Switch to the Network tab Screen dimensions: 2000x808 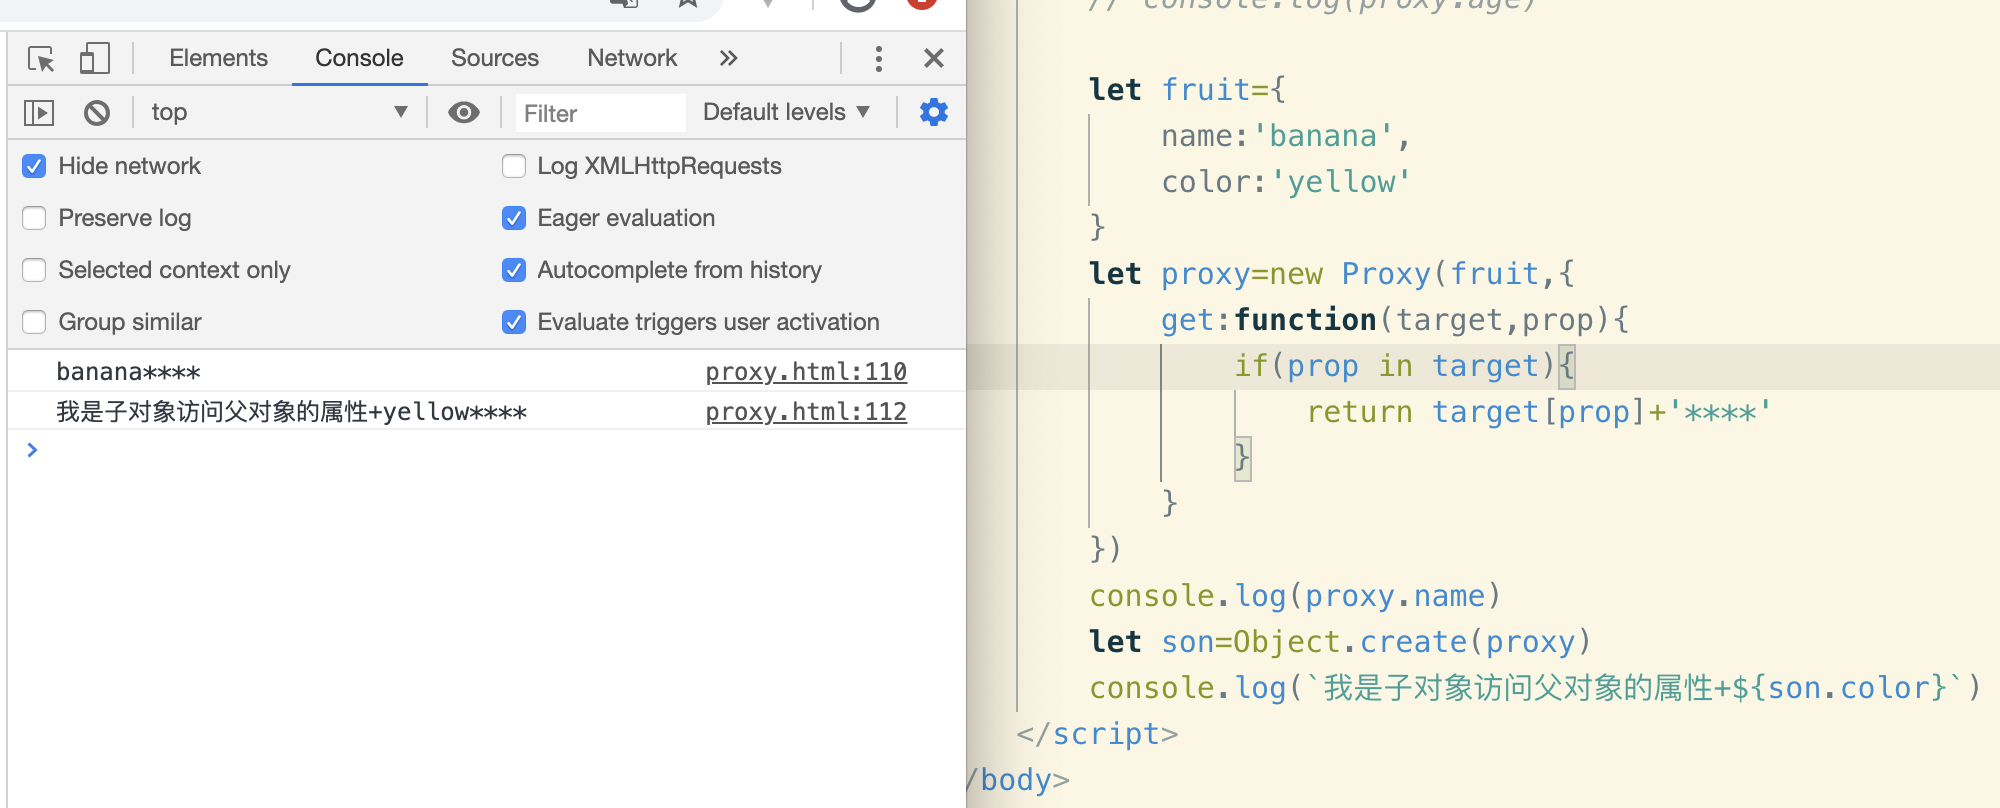coord(632,58)
